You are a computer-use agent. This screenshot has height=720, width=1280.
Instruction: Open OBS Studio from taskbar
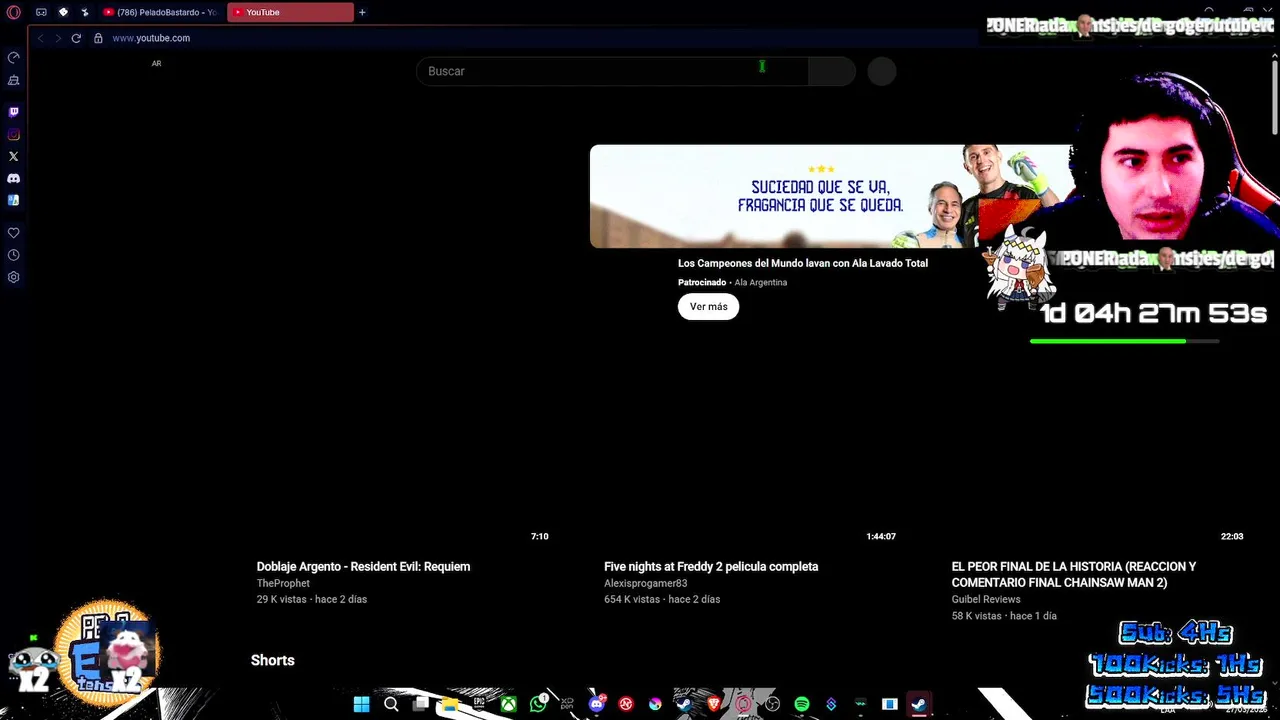click(772, 704)
